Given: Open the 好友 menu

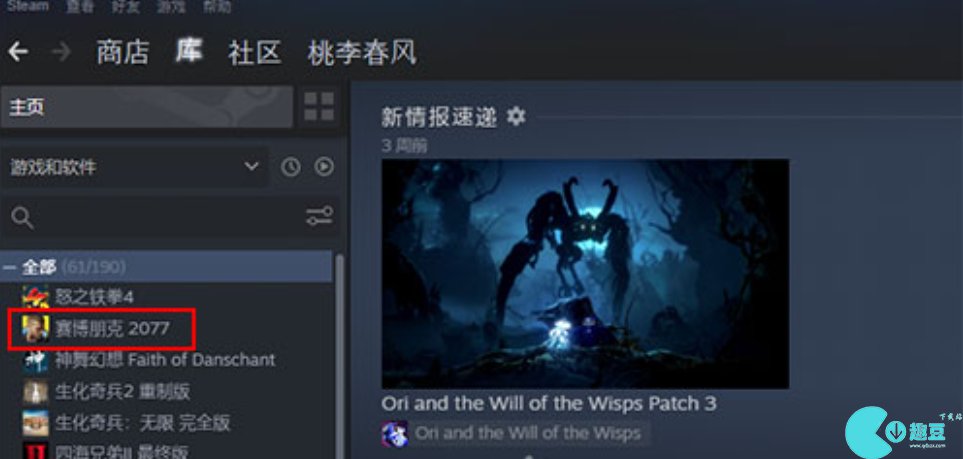Looking at the screenshot, I should [127, 6].
